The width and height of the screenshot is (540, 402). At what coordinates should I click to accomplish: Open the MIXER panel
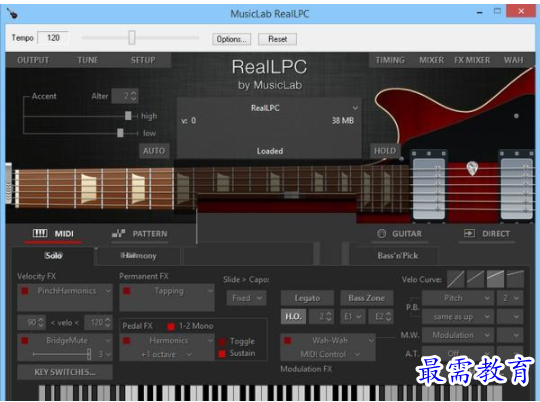coord(431,60)
